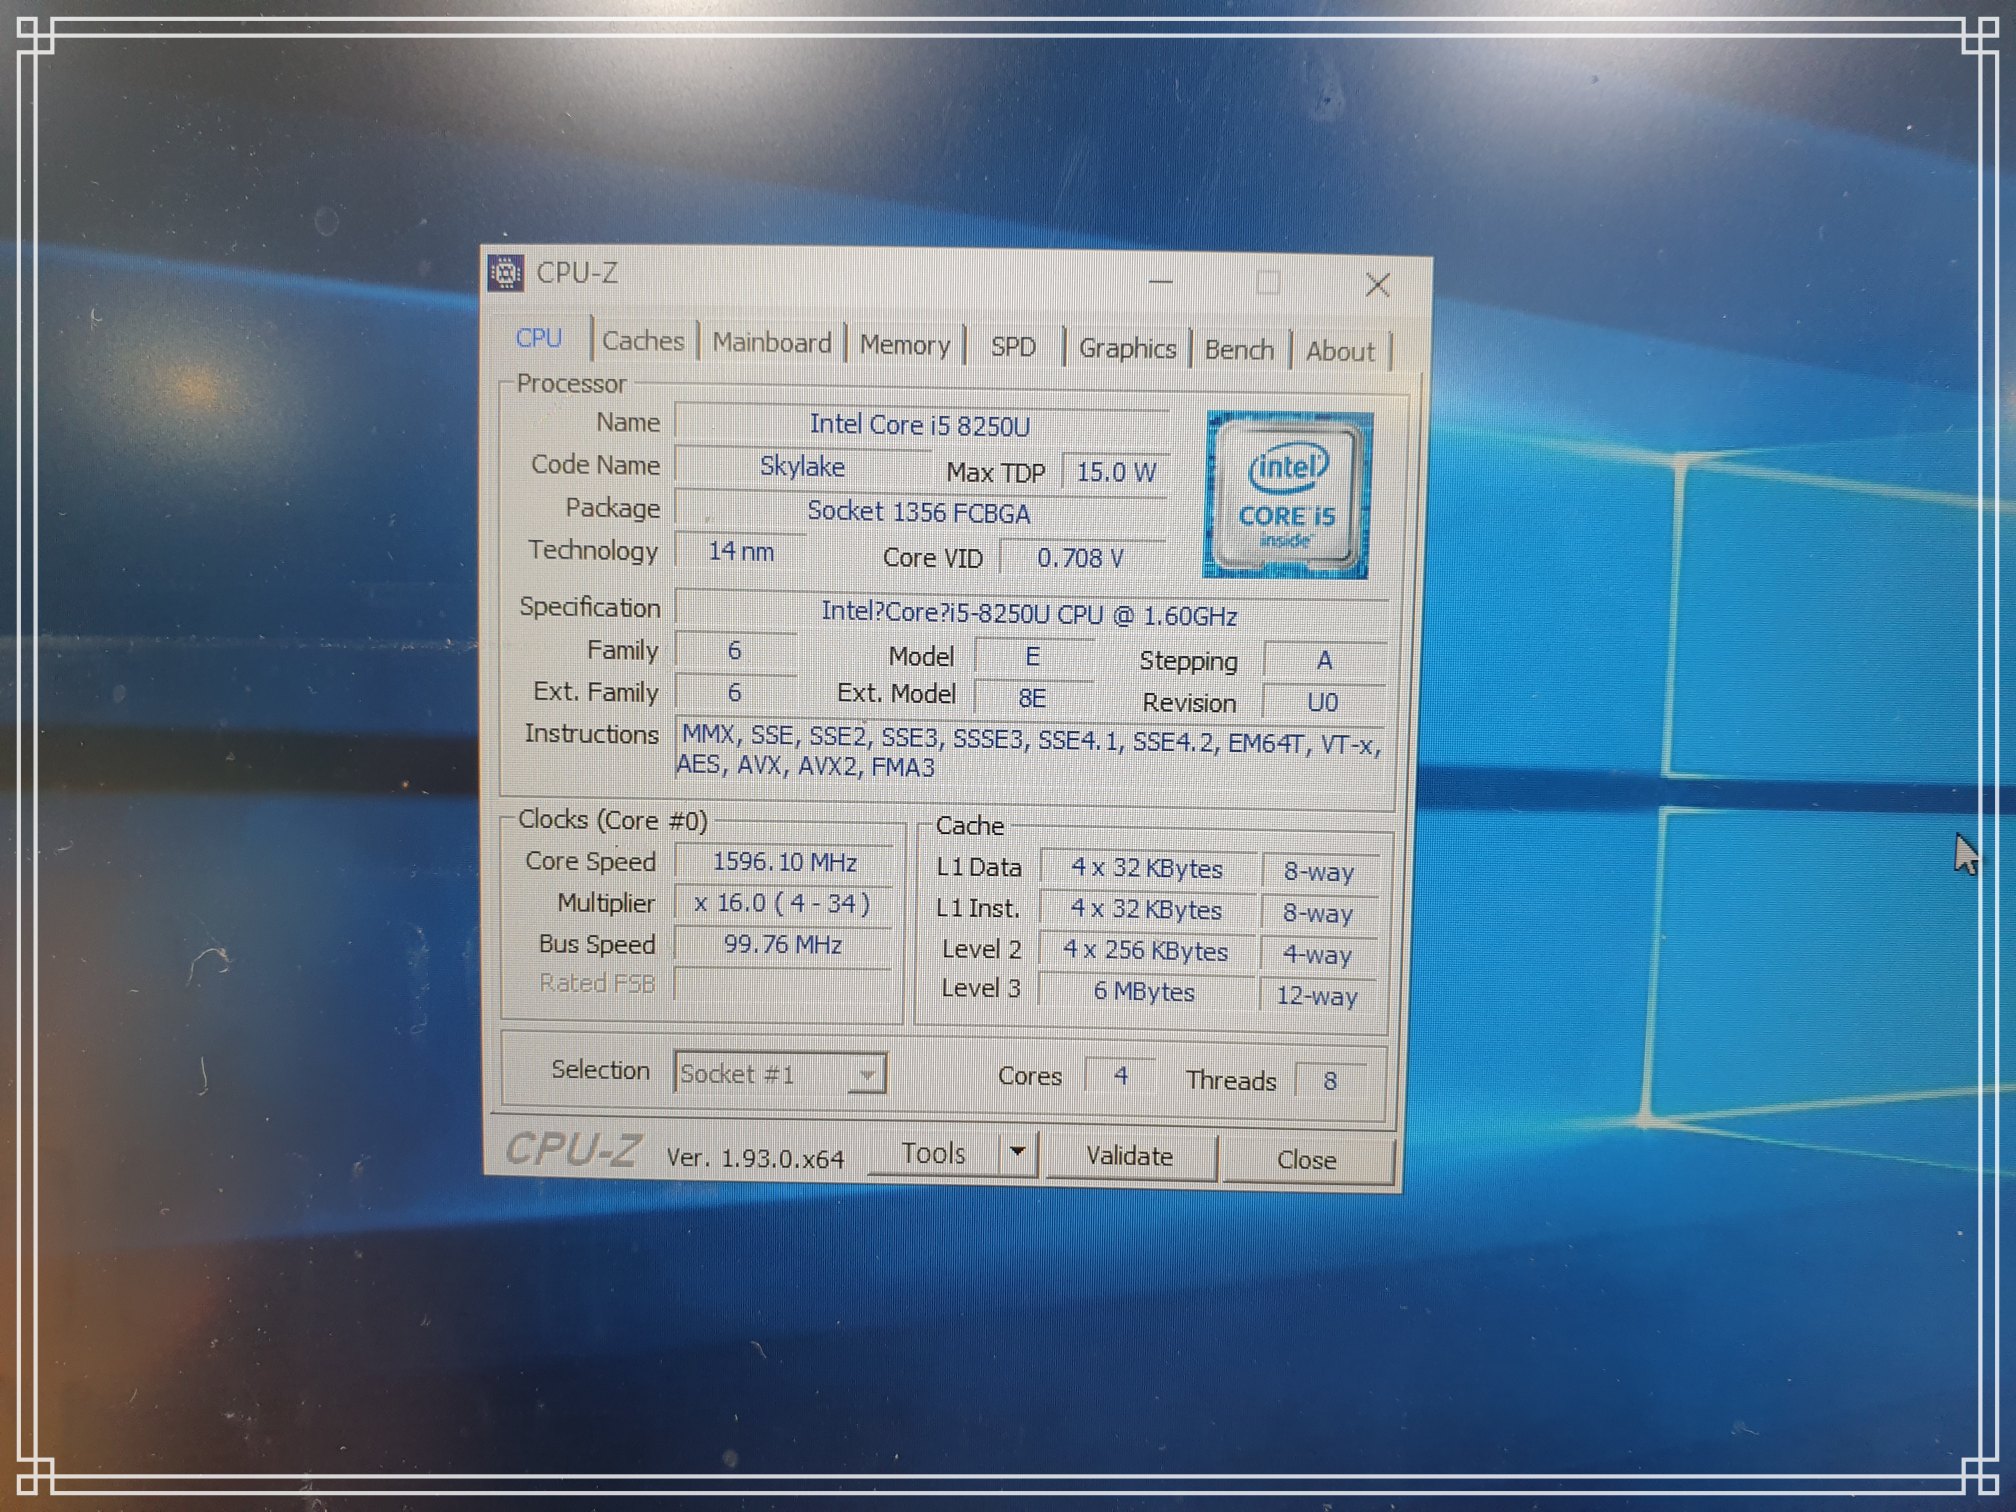2016x1512 pixels.
Task: Click the Specification text field
Action: (x=1029, y=614)
